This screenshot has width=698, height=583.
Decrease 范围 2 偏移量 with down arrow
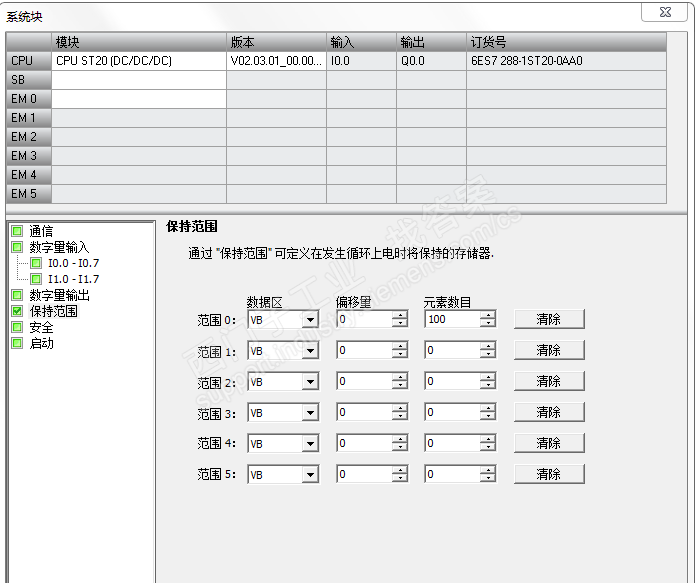tap(400, 385)
